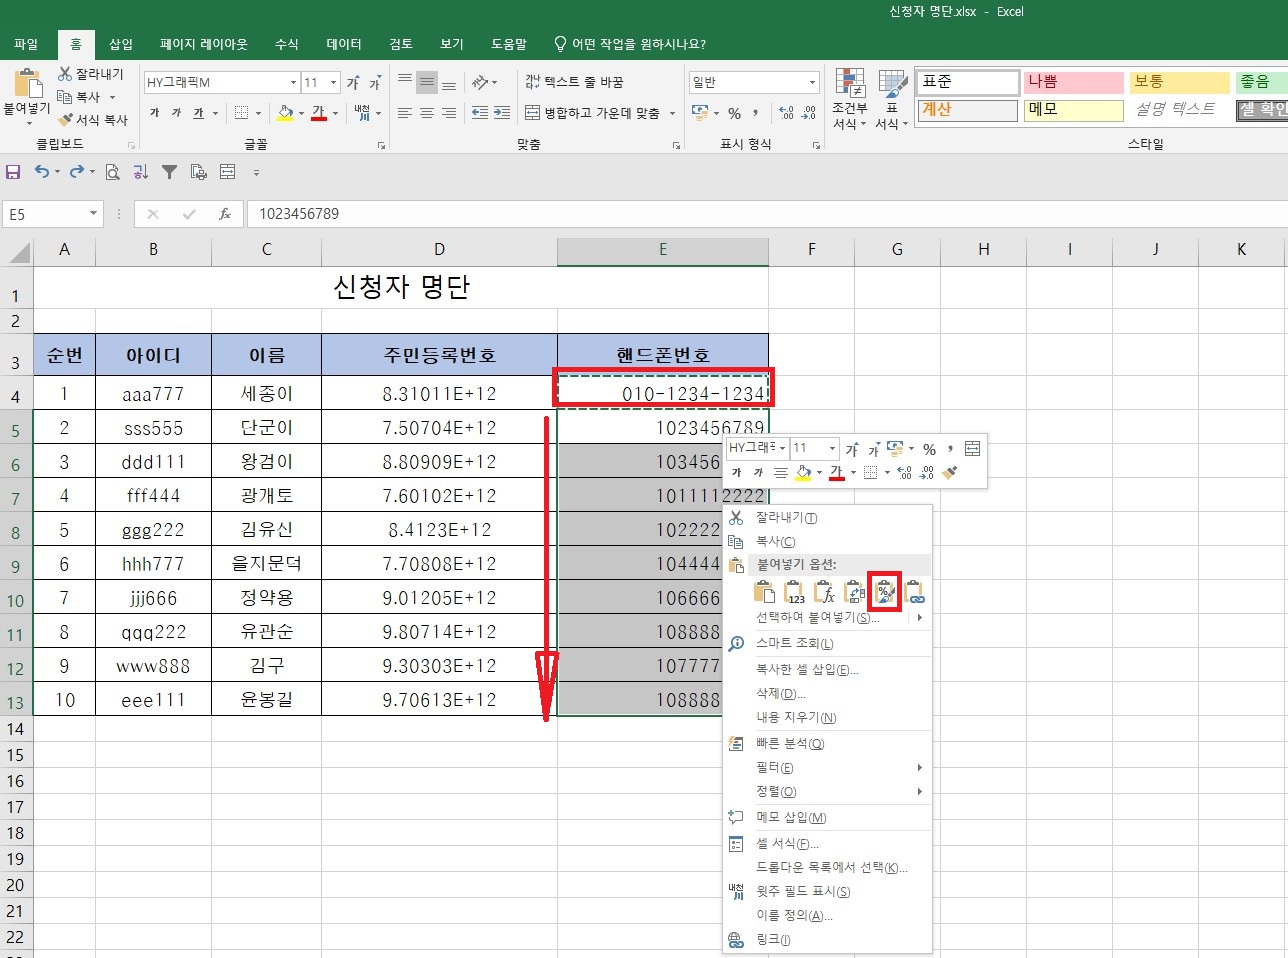Select the column D header

coord(439,250)
